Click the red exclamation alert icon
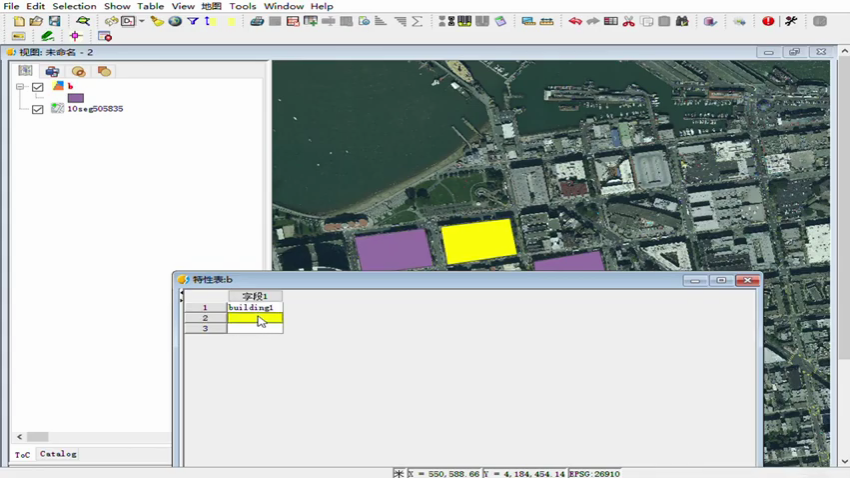Viewport: 850px width, 478px height. [x=768, y=21]
